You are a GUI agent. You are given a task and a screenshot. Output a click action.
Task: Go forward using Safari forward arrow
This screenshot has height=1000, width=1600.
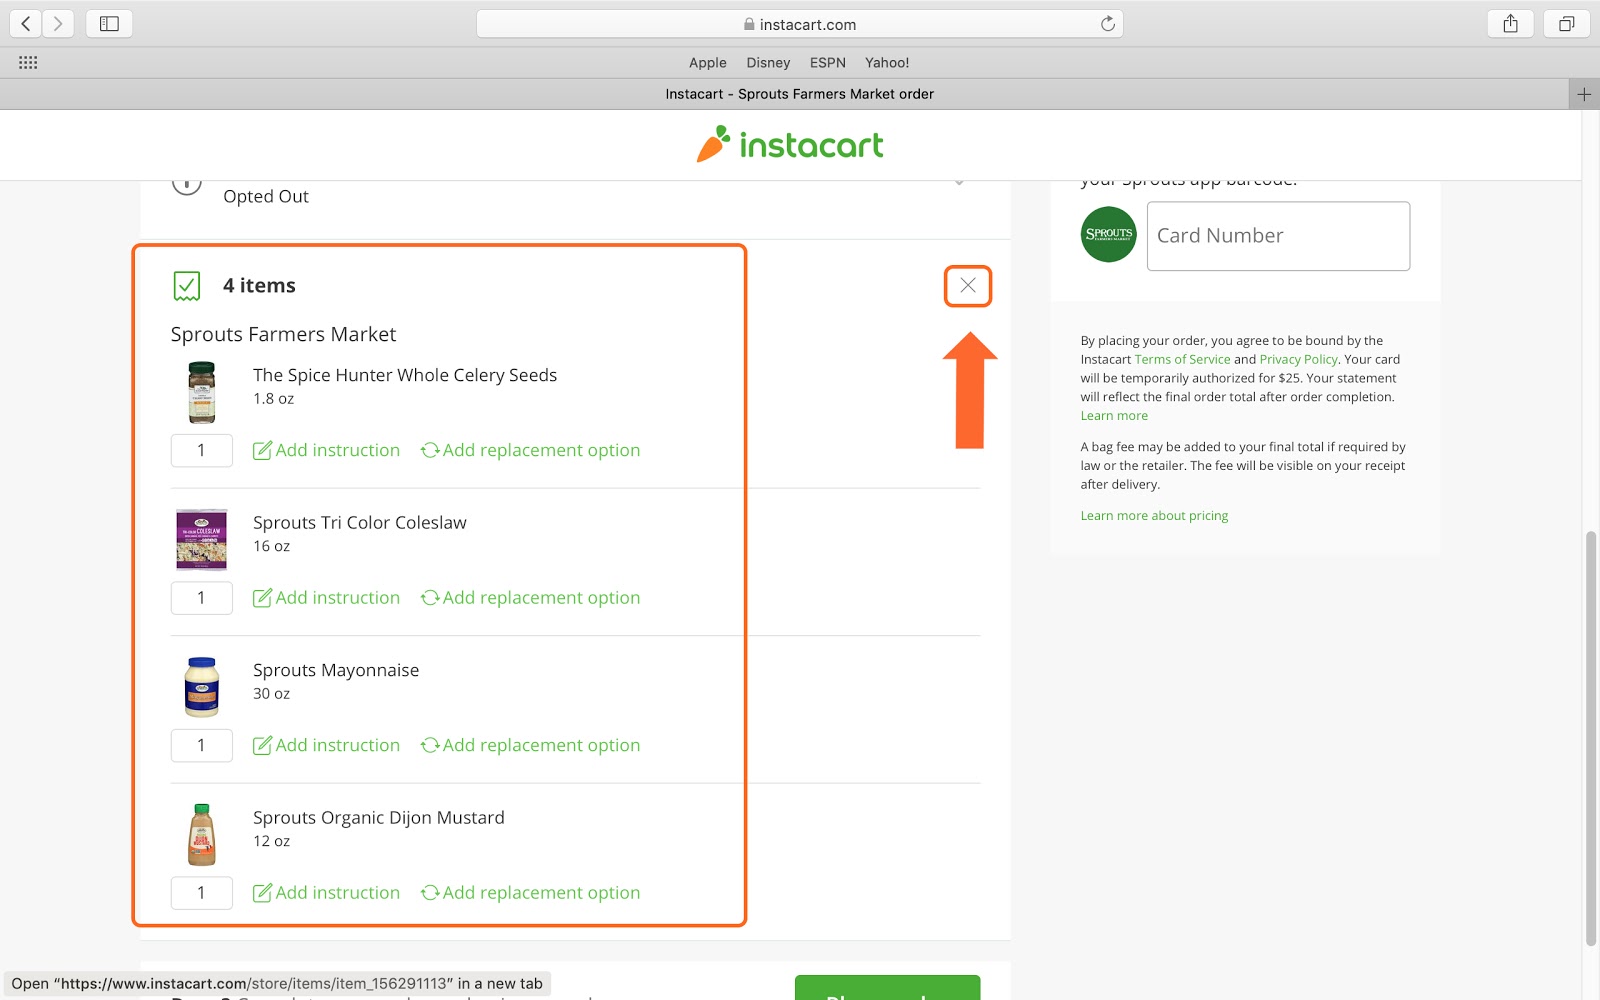tap(58, 23)
